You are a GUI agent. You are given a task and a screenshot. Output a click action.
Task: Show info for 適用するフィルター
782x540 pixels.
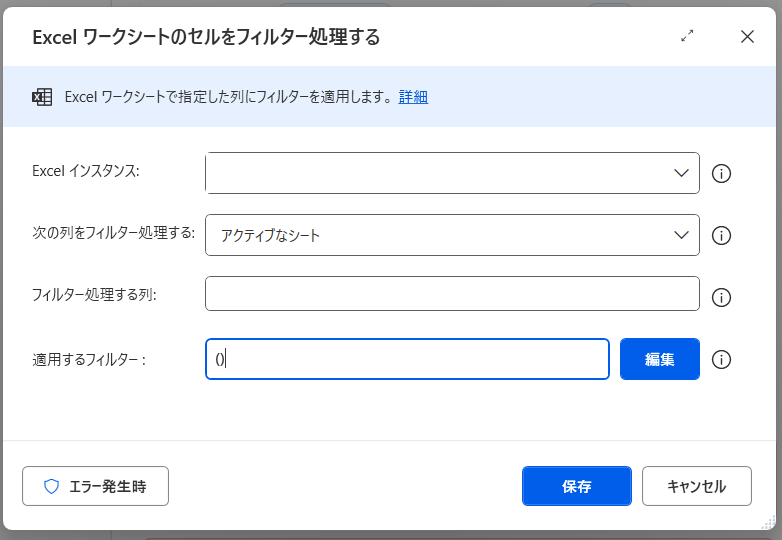721,360
